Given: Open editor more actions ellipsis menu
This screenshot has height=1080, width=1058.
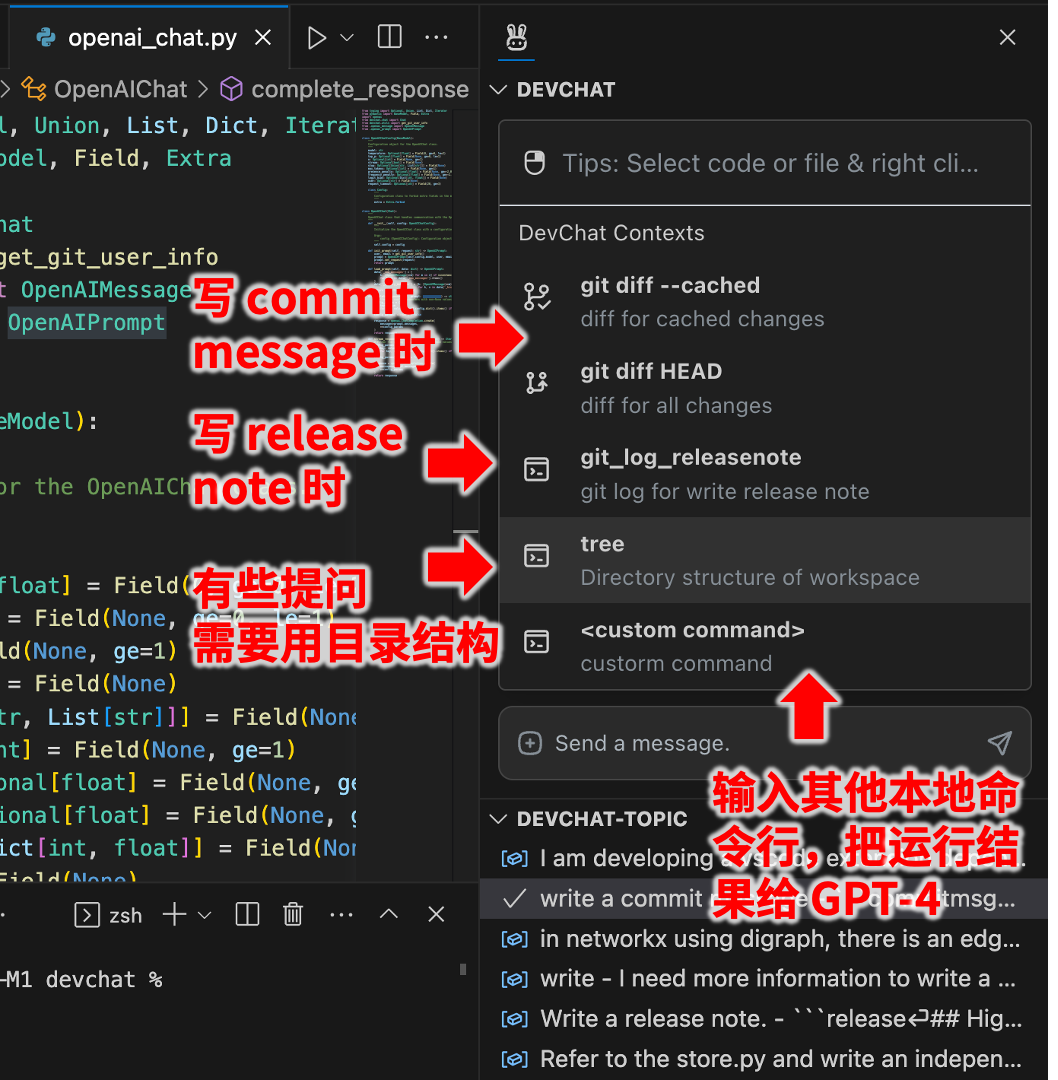Looking at the screenshot, I should tap(436, 36).
